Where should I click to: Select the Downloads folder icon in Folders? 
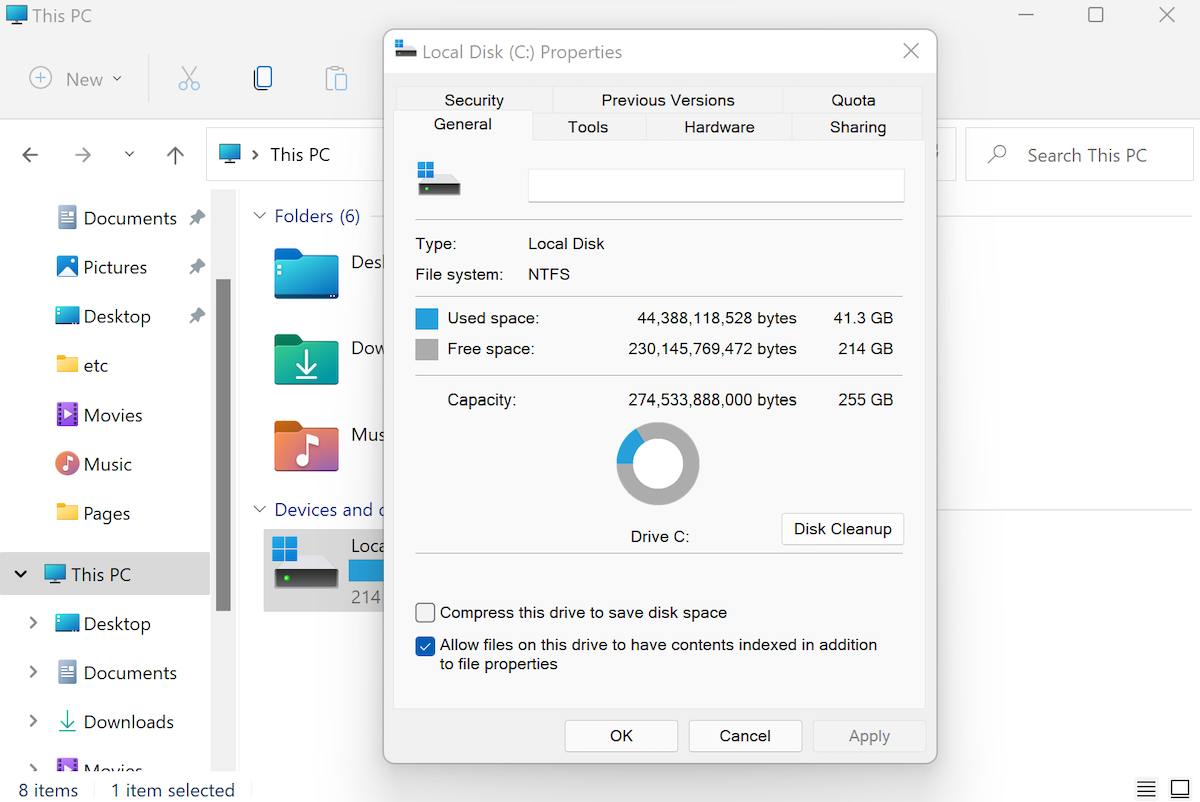(x=306, y=359)
